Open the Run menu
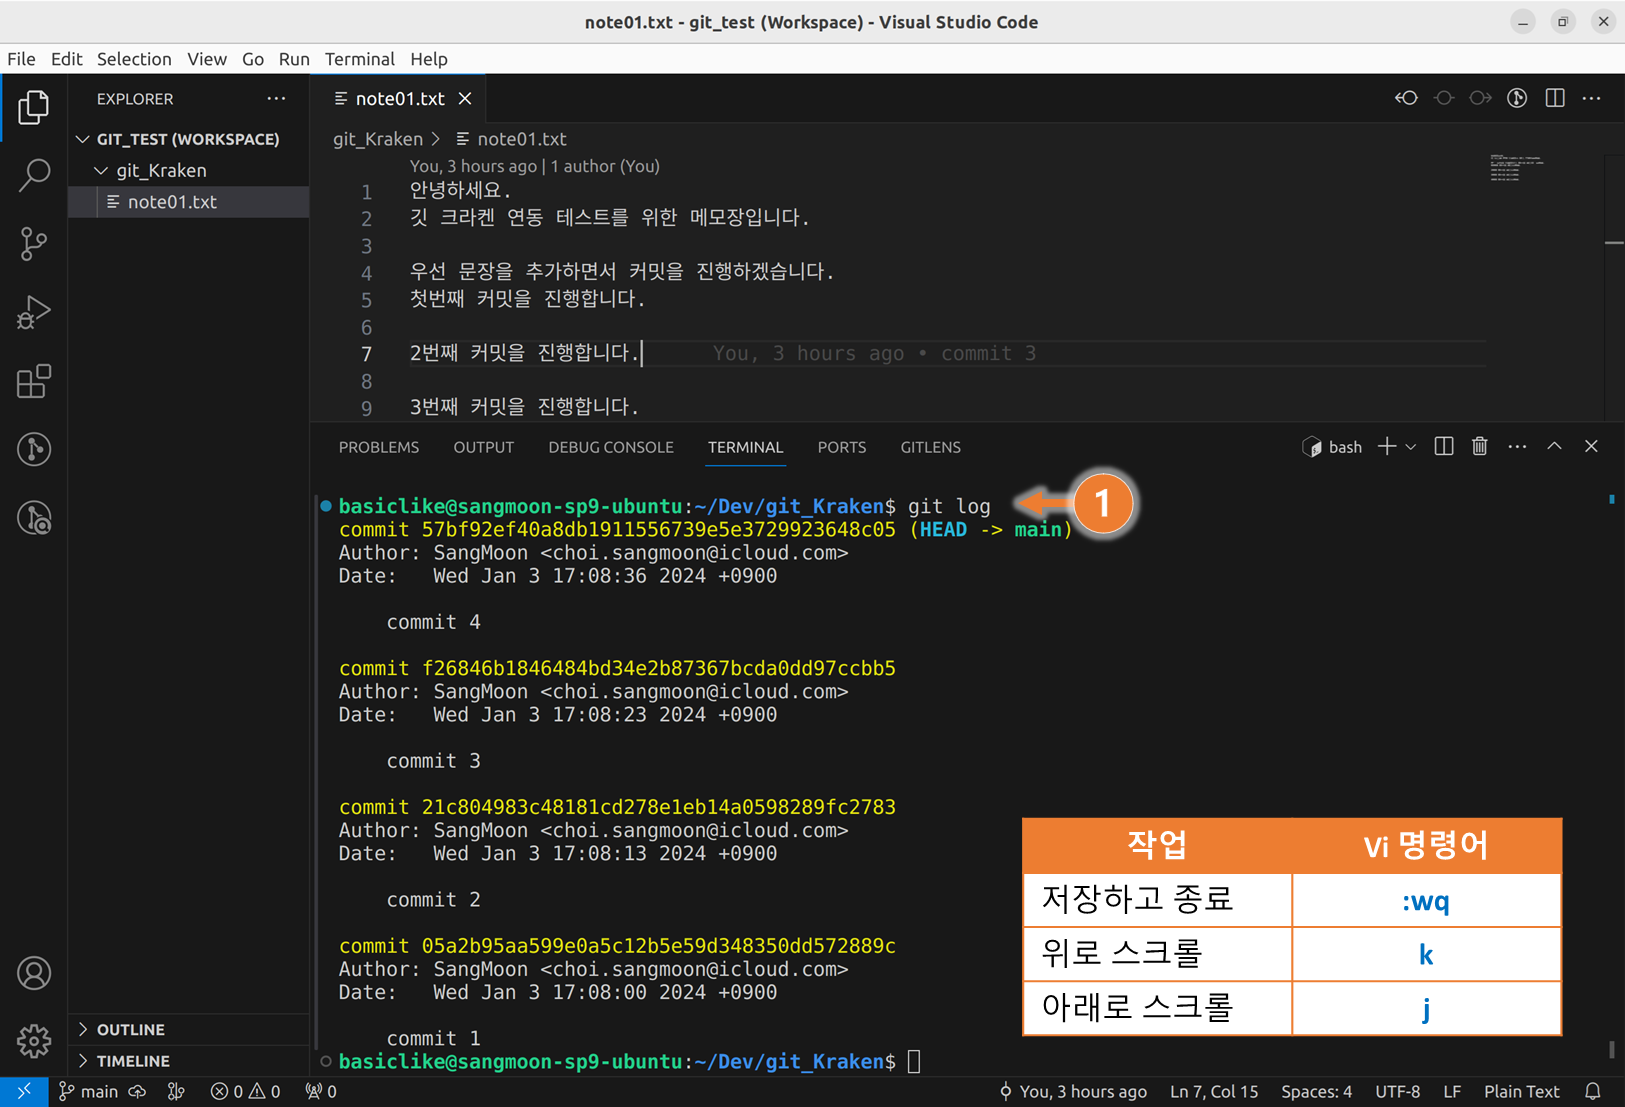 point(294,59)
